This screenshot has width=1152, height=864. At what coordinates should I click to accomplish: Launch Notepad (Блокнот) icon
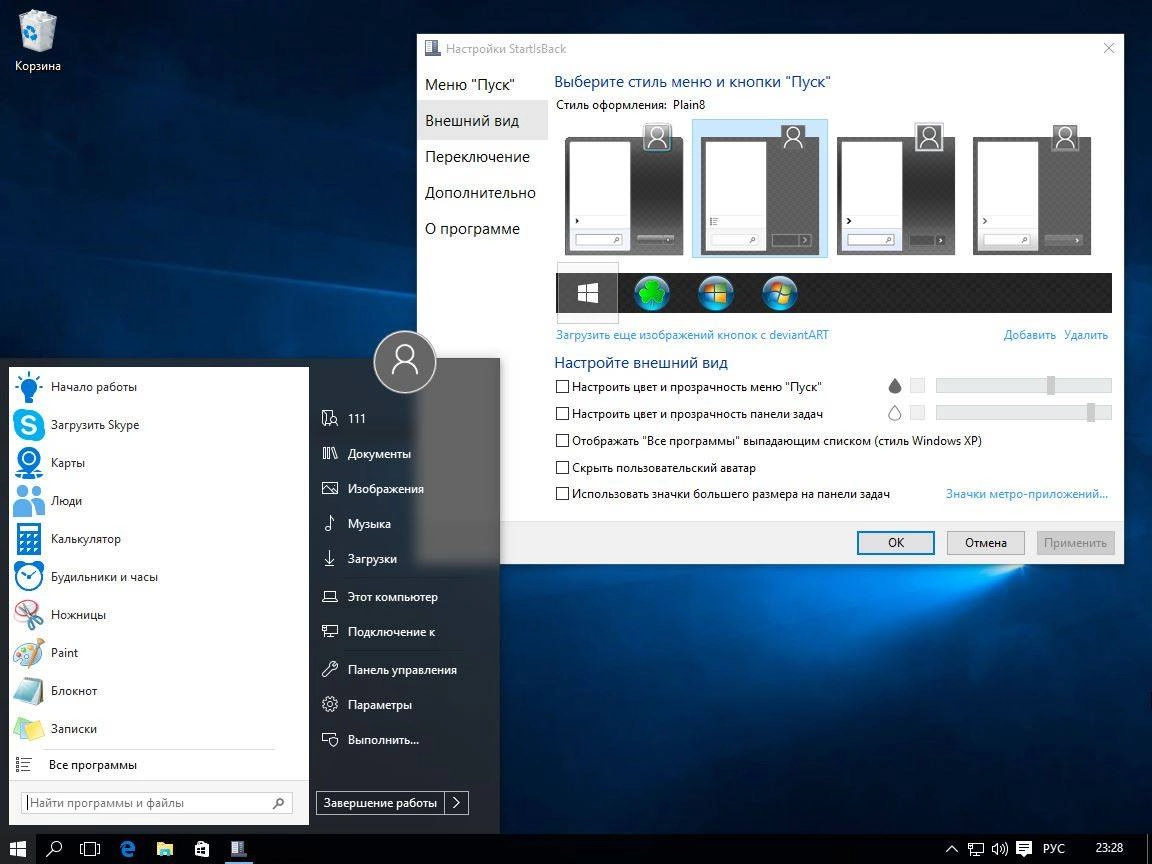29,691
